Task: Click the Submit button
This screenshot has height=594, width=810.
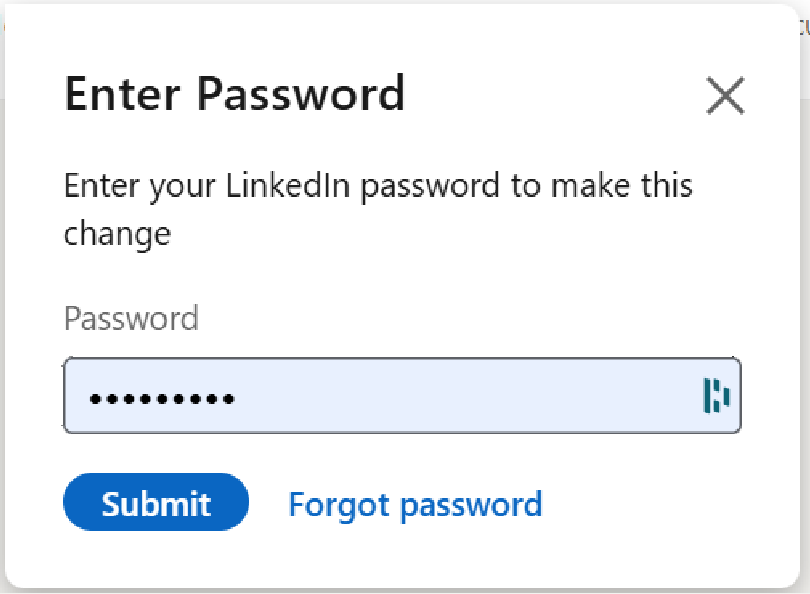Action: tap(155, 503)
